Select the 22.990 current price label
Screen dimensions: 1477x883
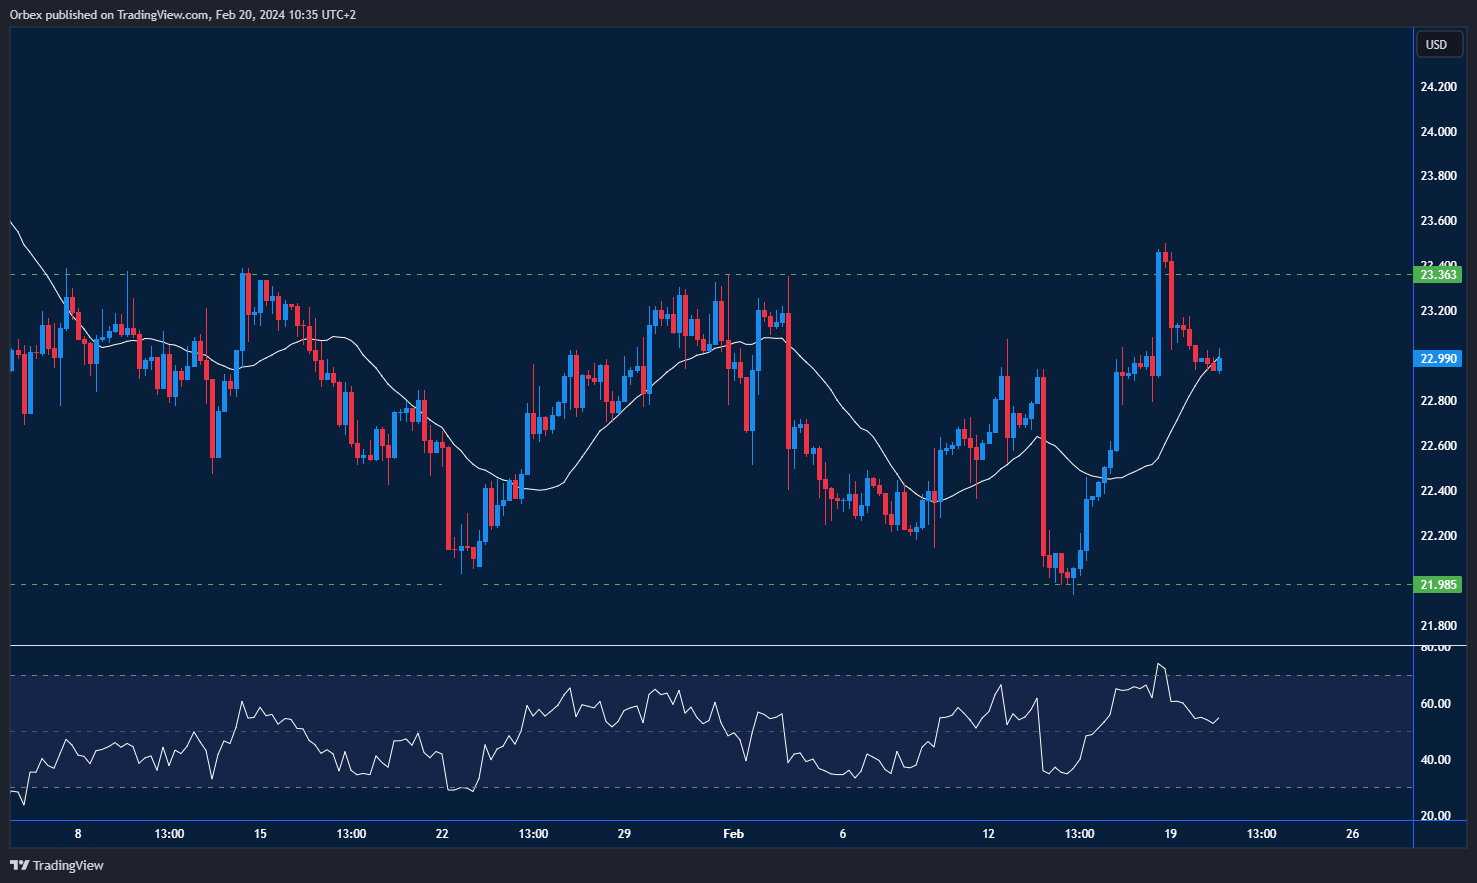1438,358
